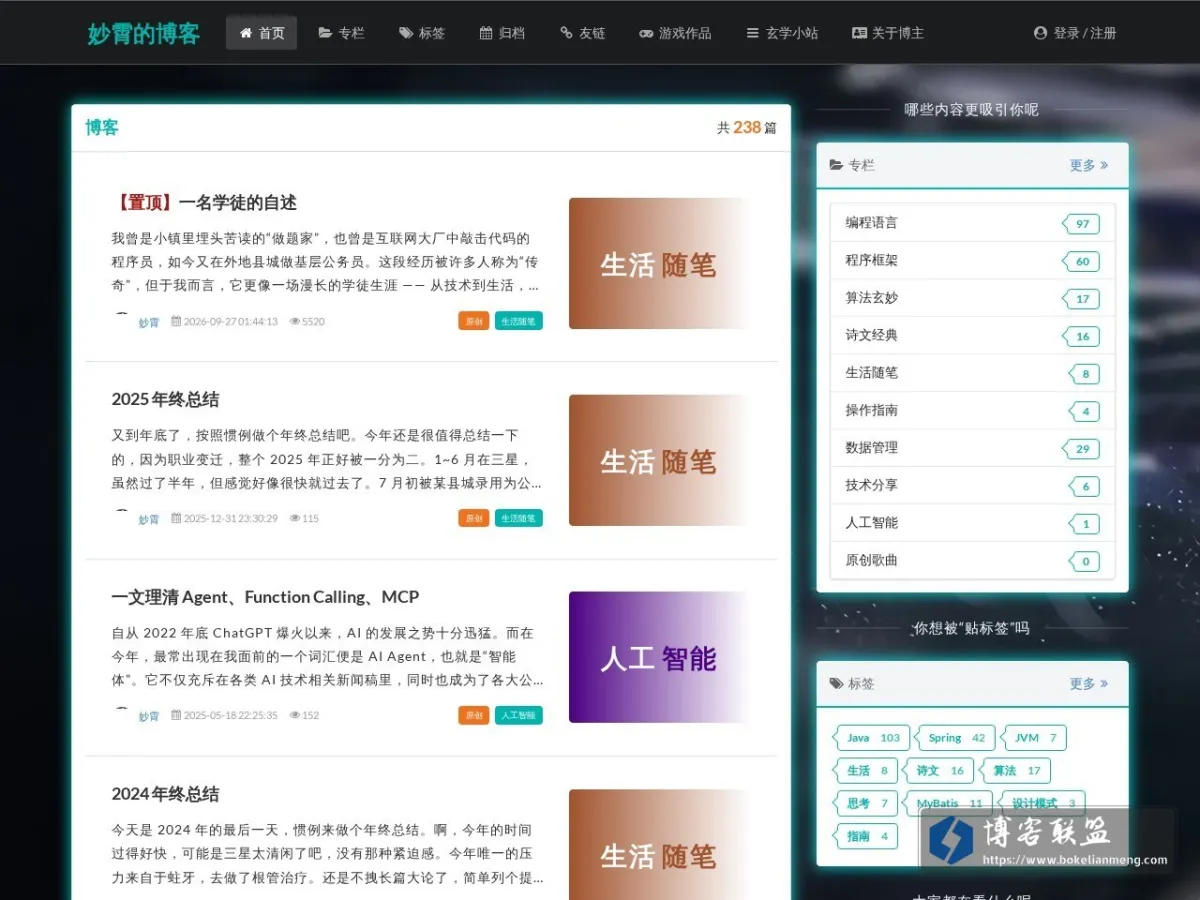Viewport: 1200px width, 900px height.
Task: Open the 妙霄的博客 site logo
Action: click(x=143, y=33)
